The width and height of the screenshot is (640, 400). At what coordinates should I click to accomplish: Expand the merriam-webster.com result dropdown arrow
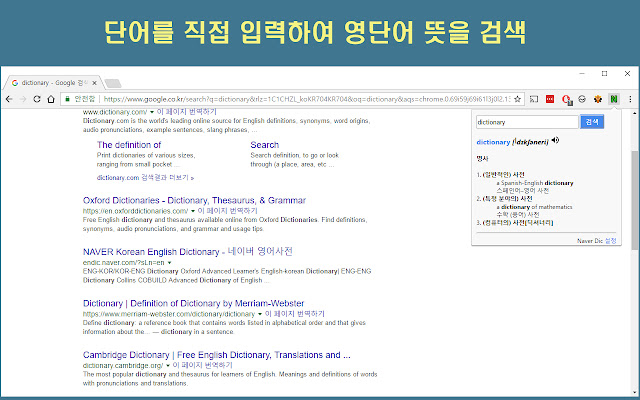coord(260,314)
